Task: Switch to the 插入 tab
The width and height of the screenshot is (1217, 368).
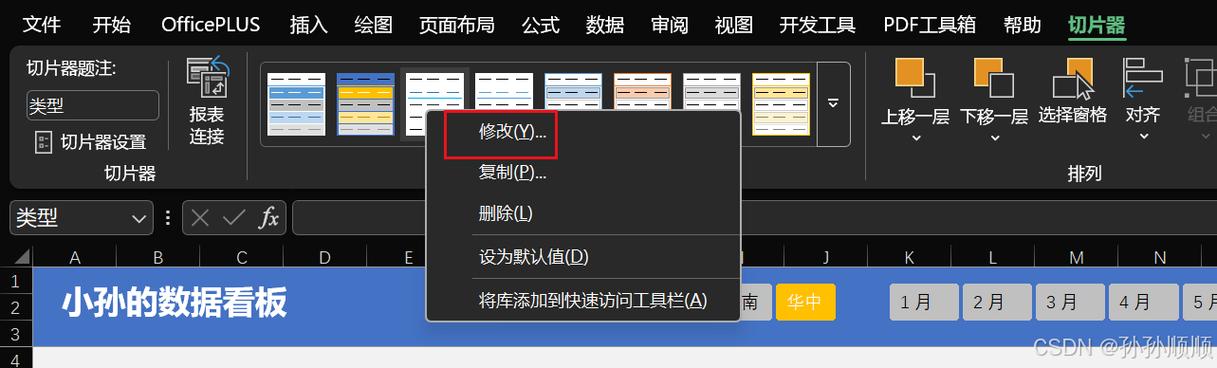Action: click(308, 24)
